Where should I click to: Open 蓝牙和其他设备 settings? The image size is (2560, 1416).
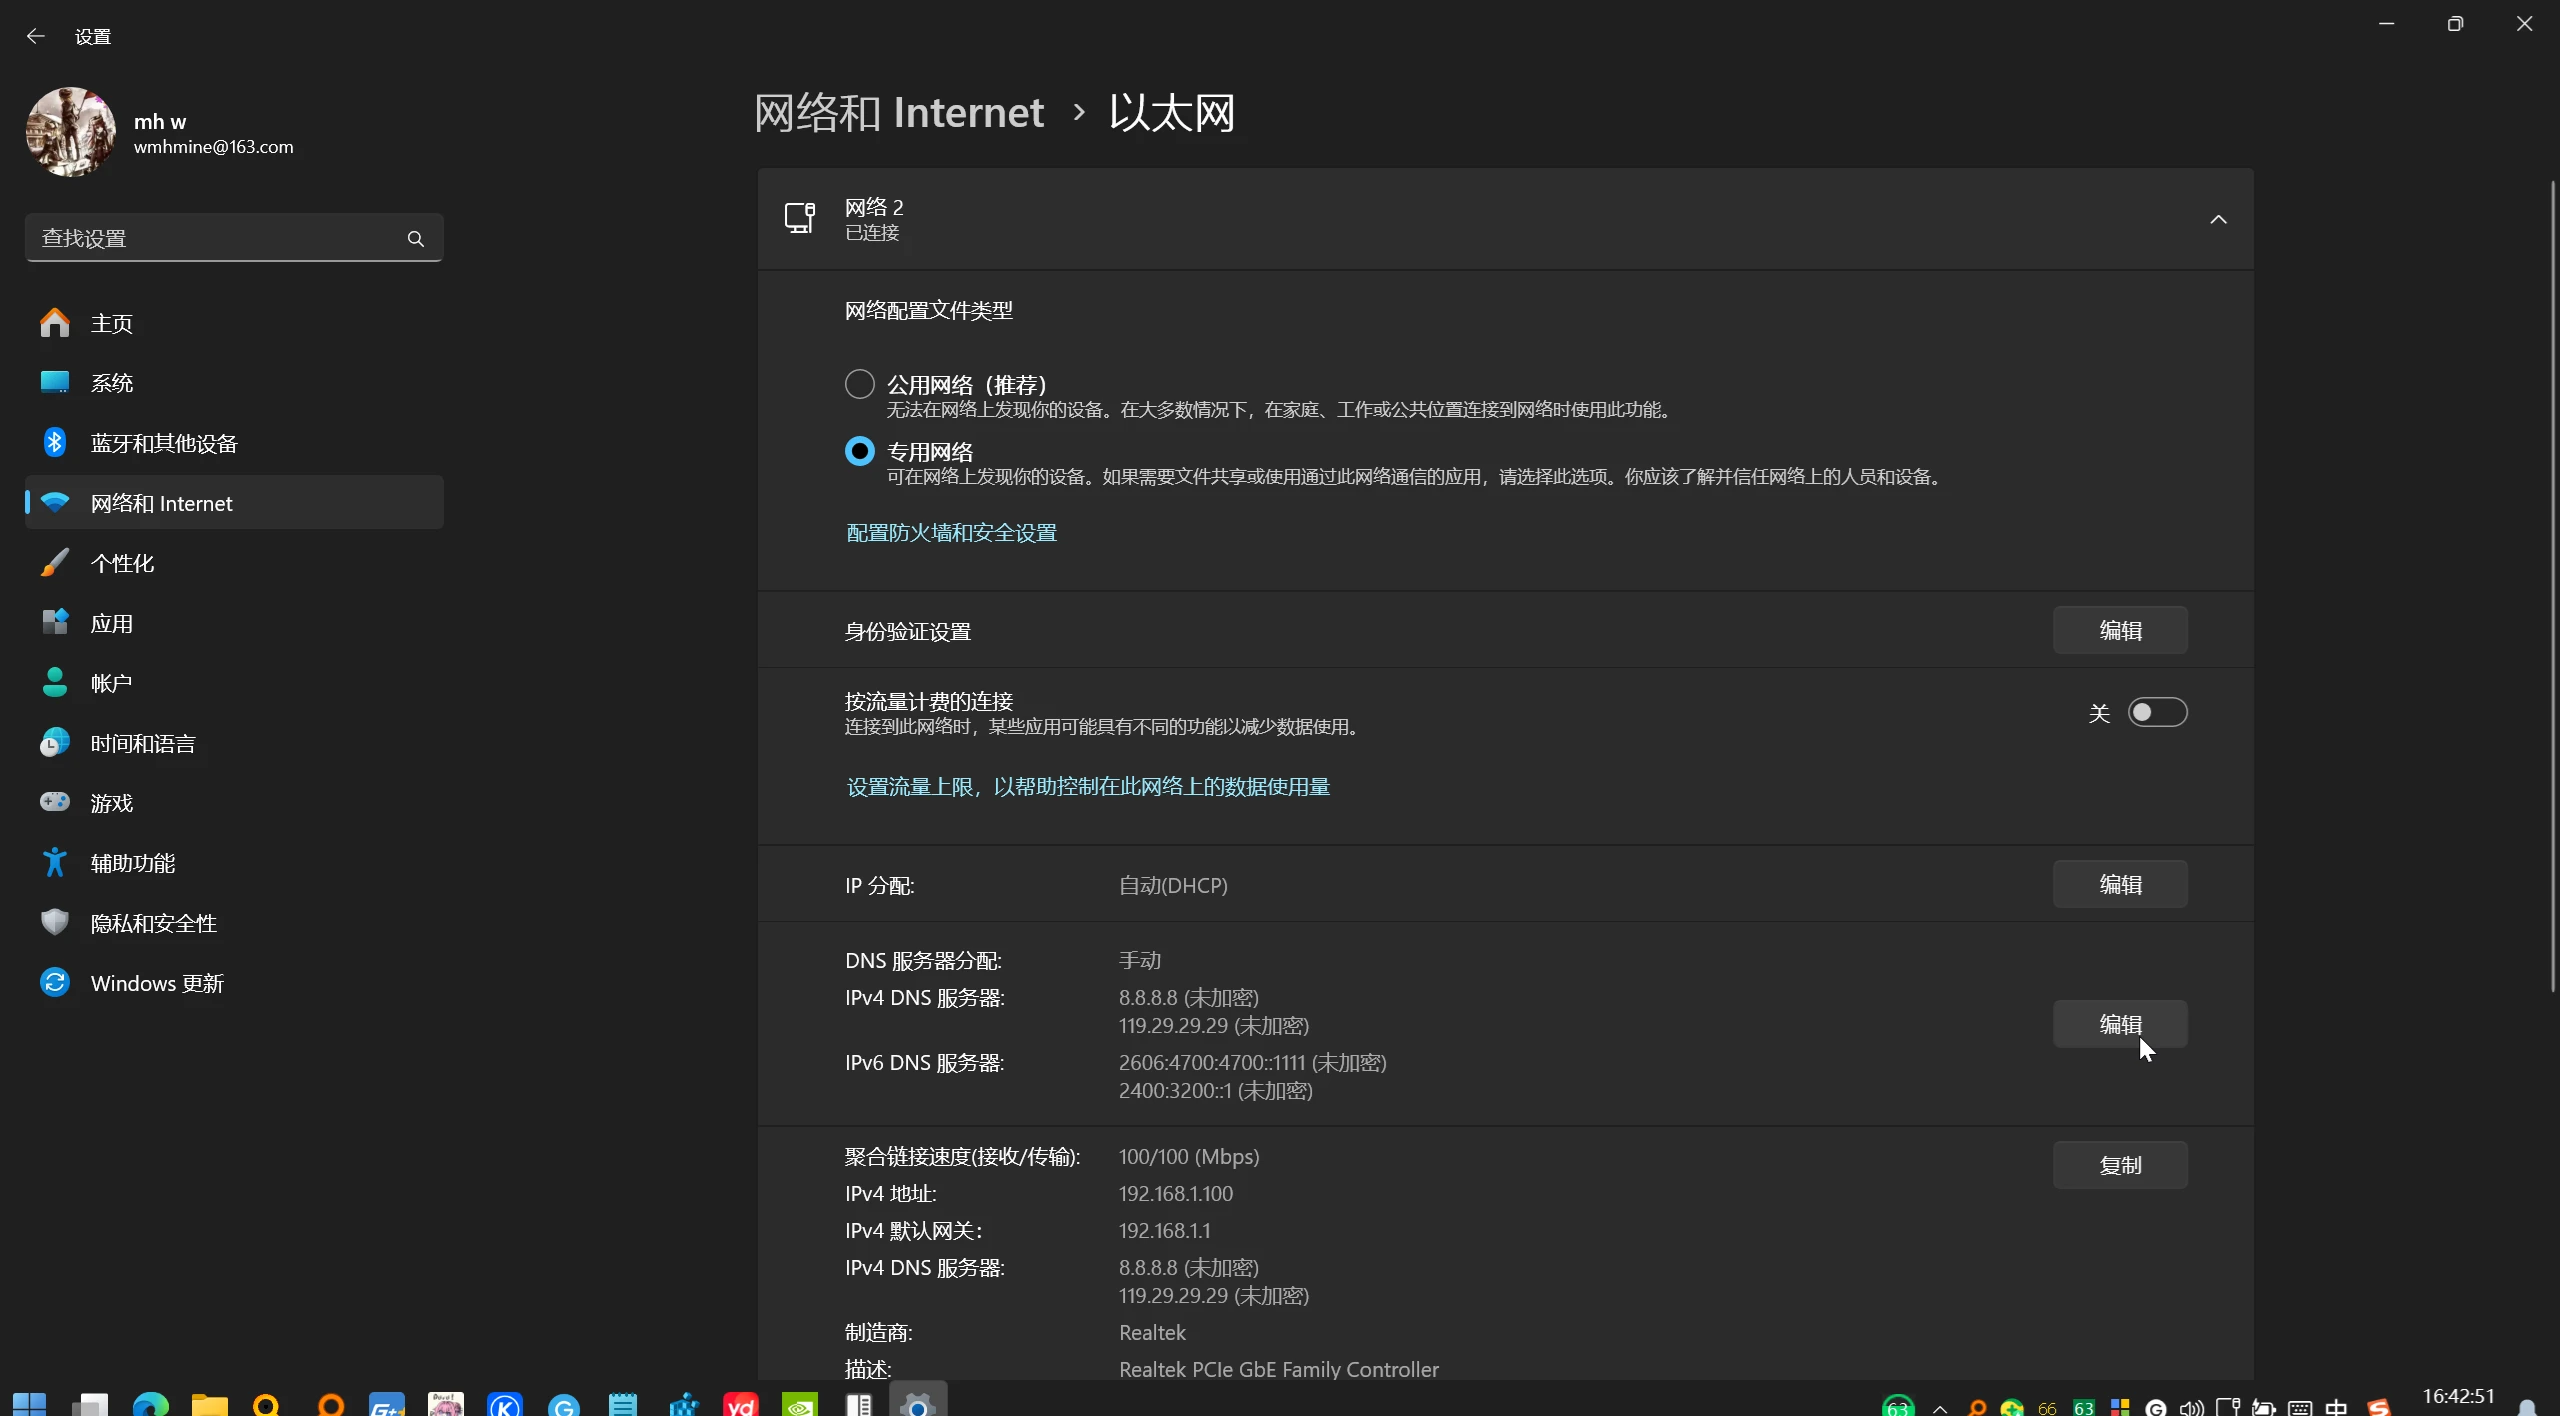point(164,442)
